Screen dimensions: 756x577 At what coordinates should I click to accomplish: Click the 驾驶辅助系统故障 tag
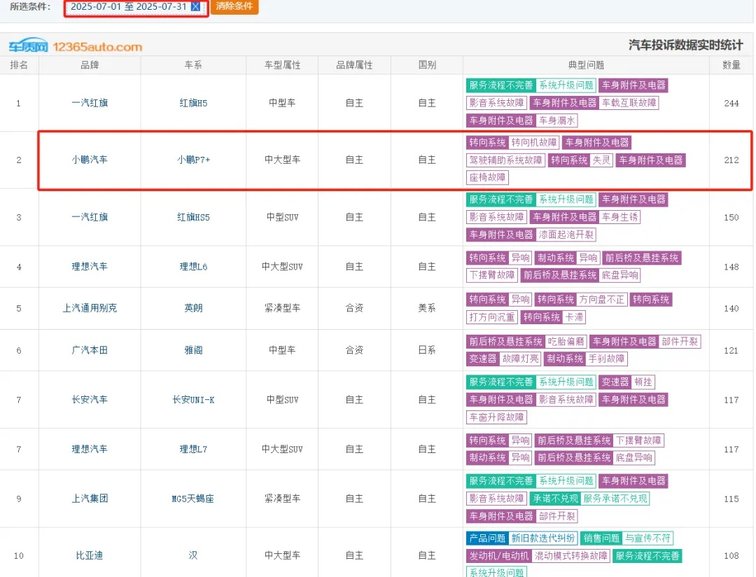tap(505, 160)
